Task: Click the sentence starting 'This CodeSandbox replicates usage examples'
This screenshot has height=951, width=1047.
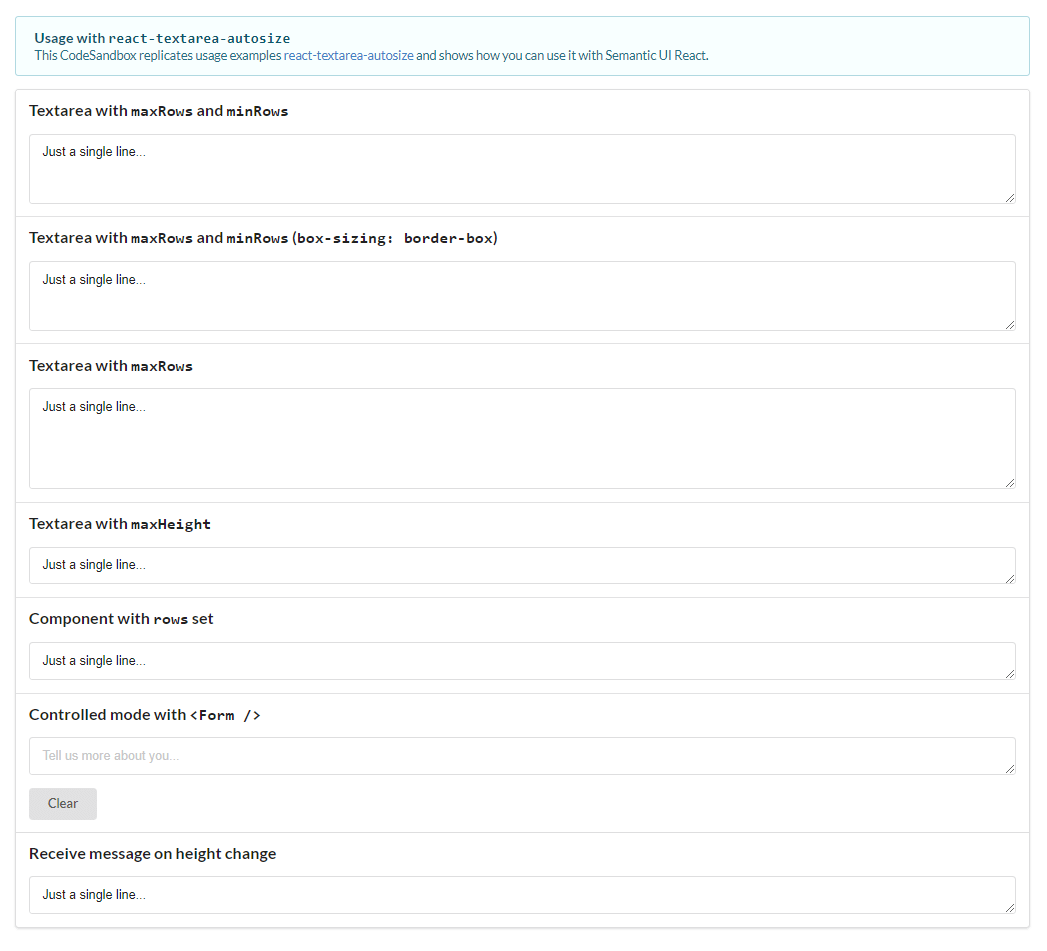Action: pyautogui.click(x=371, y=55)
